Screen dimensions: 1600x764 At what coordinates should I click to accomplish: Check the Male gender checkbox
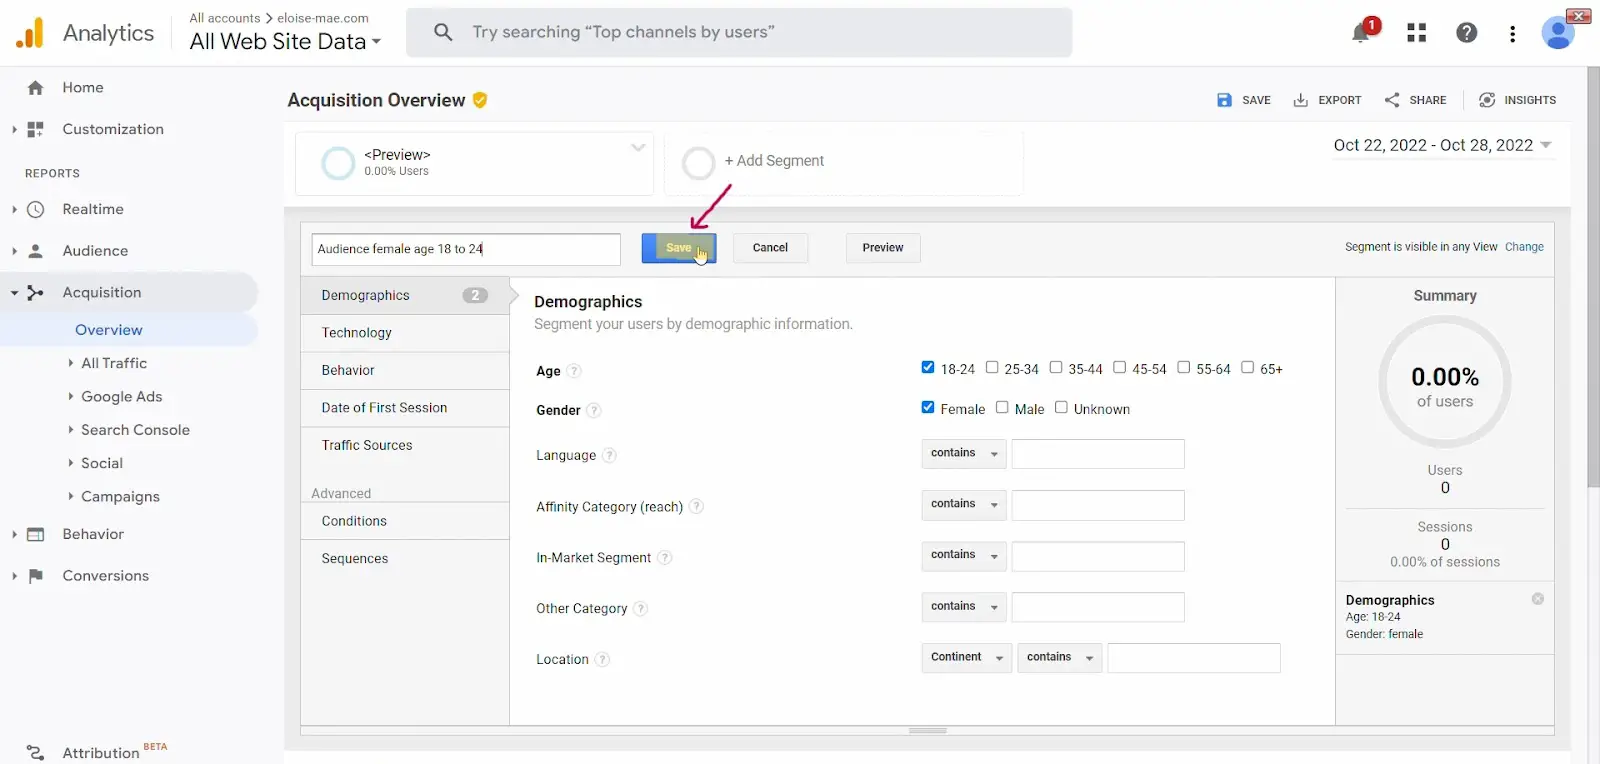pos(1002,407)
